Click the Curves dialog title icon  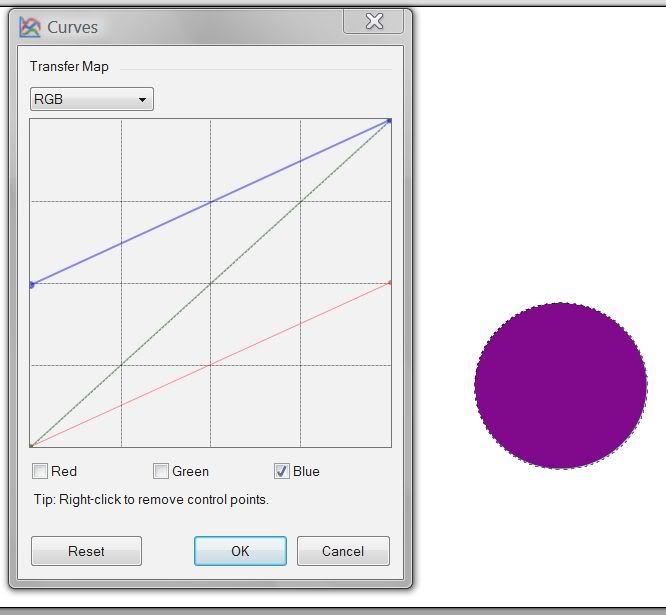[29, 28]
